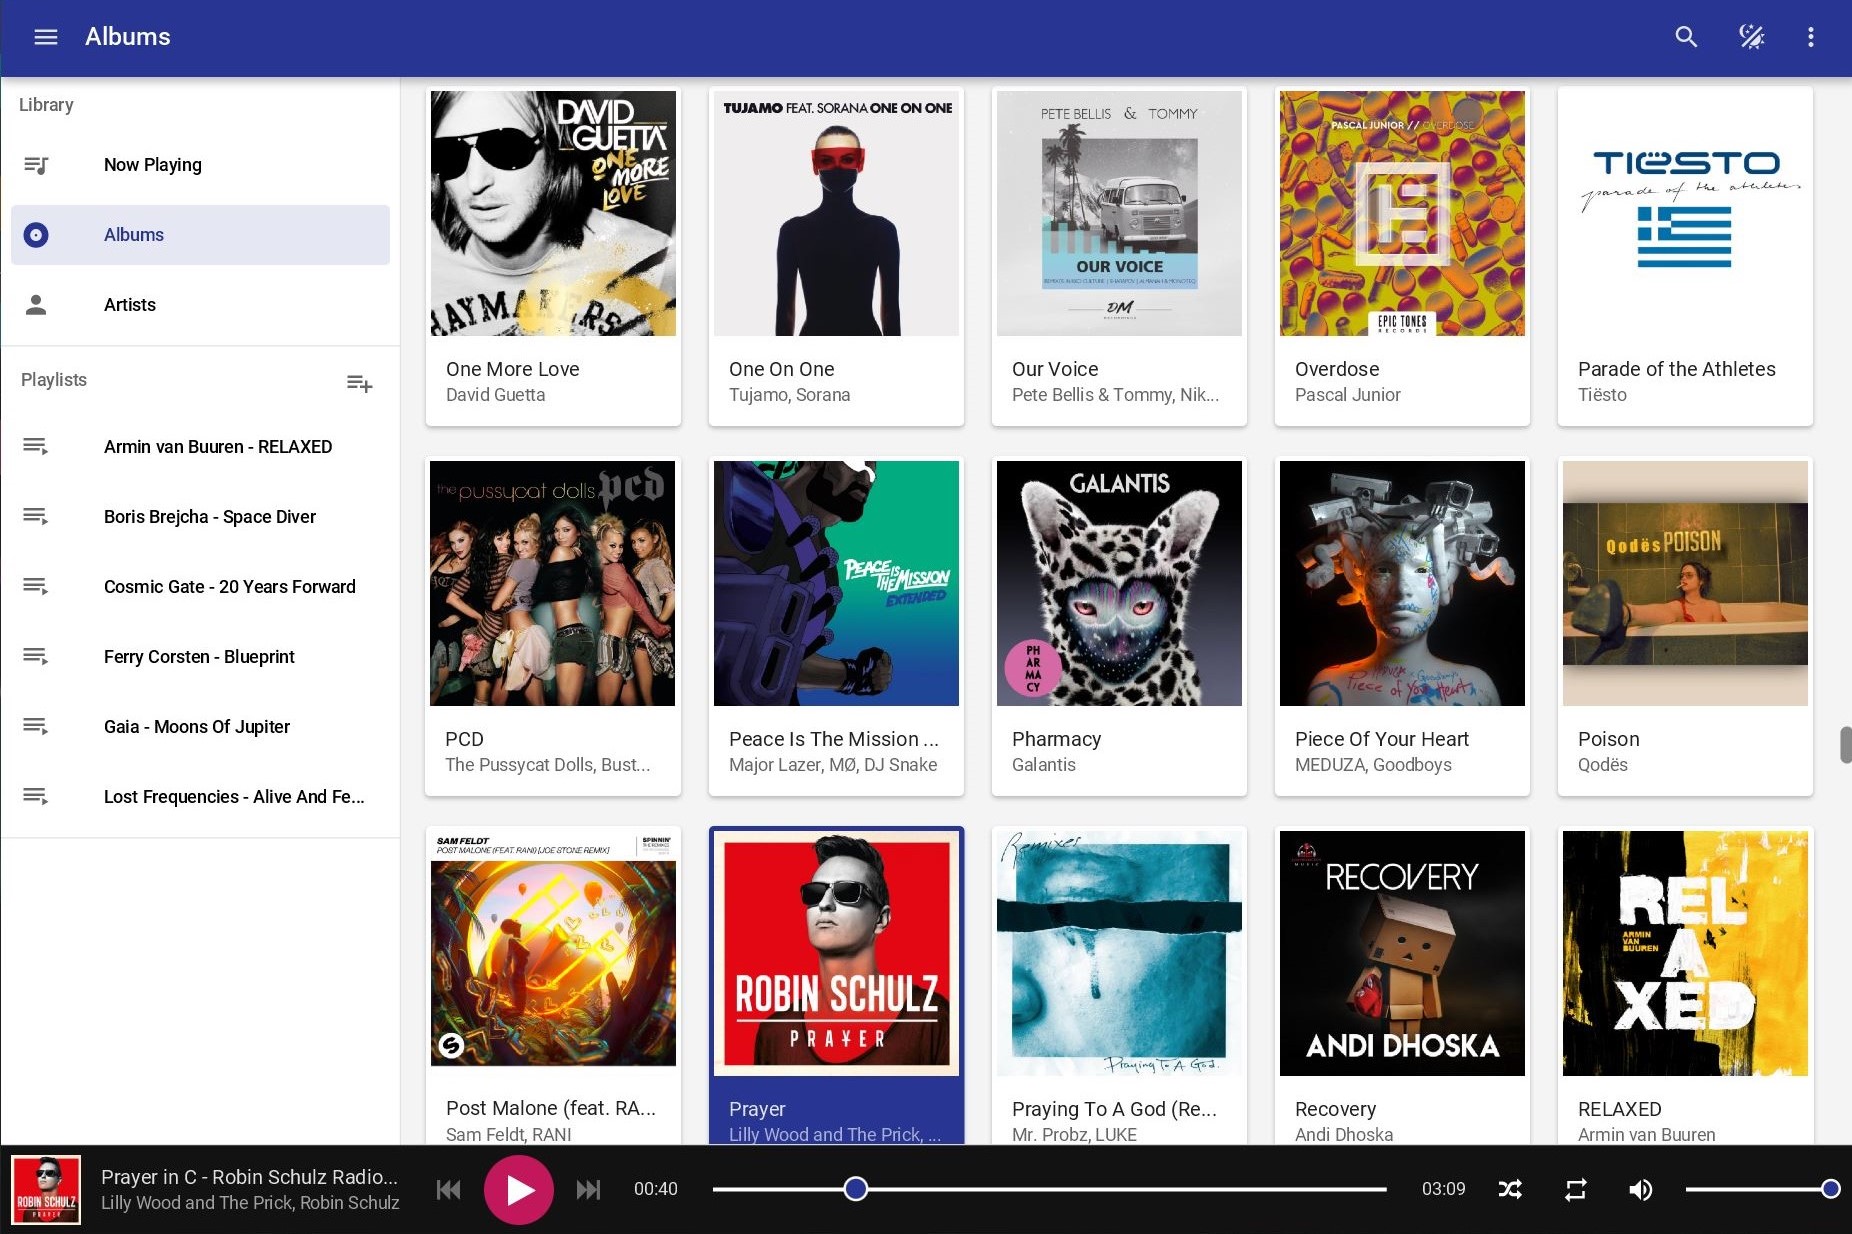Click playlist icon beside Gaia - Moons Of Jupiter
1852x1234 pixels.
tap(36, 726)
